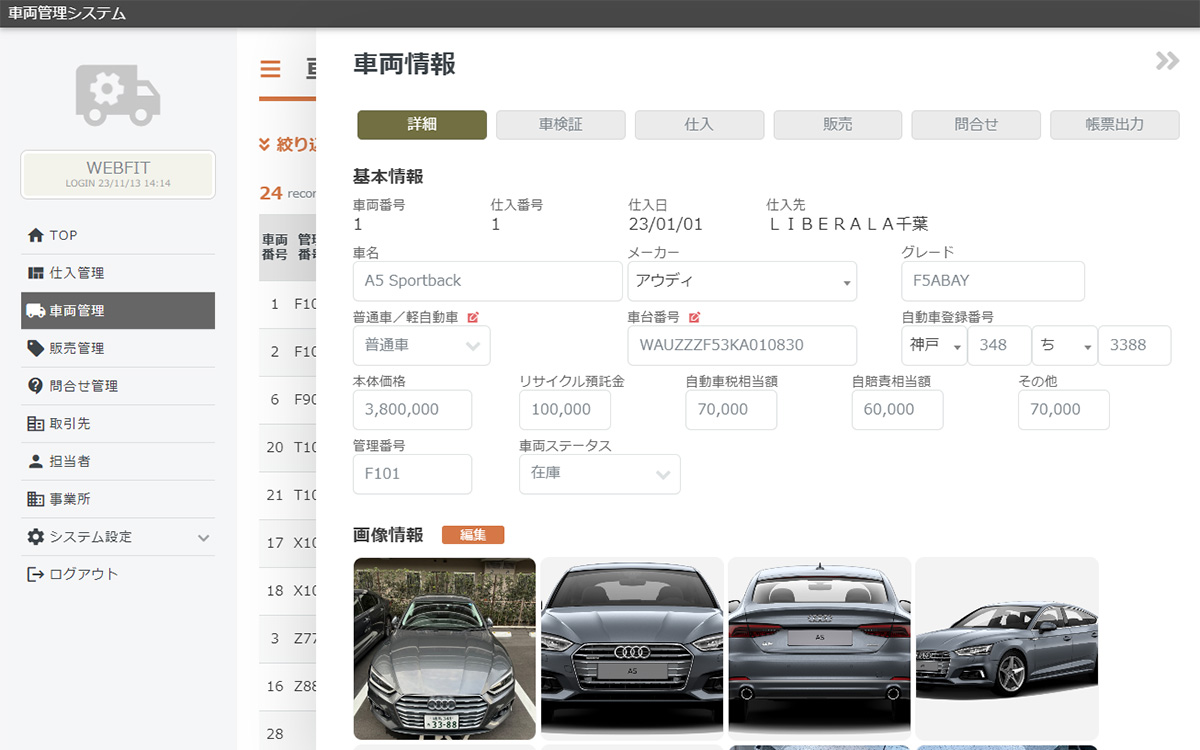Open 事業所 in the sidebar
1200x750 pixels.
[118, 499]
